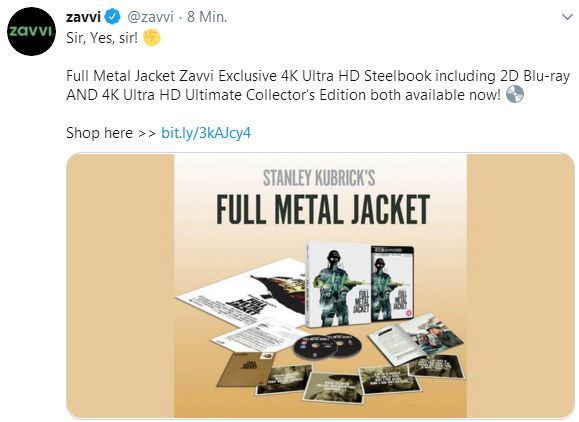
Task: Click the steelbook case cover art
Action: pos(338,284)
